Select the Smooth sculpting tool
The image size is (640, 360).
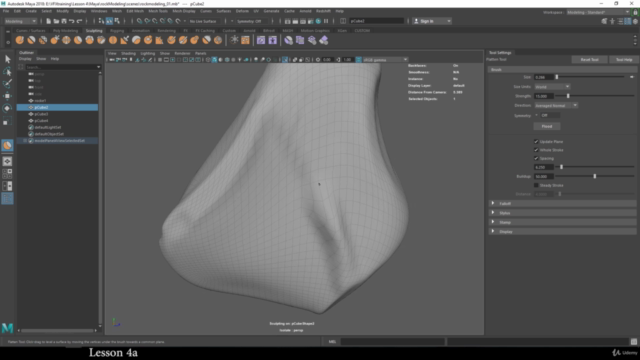[x=31, y=40]
